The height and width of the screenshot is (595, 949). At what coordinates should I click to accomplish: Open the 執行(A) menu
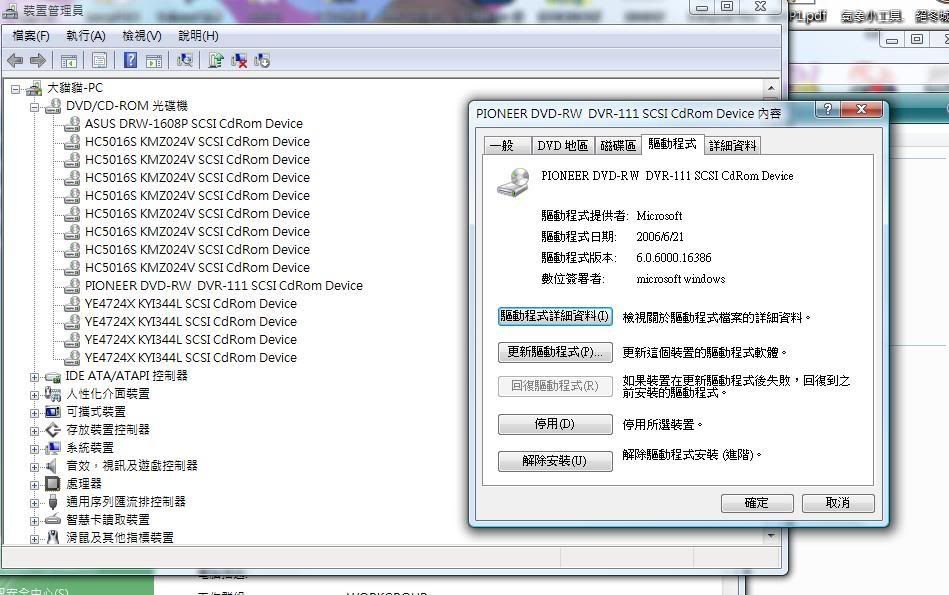tap(86, 36)
